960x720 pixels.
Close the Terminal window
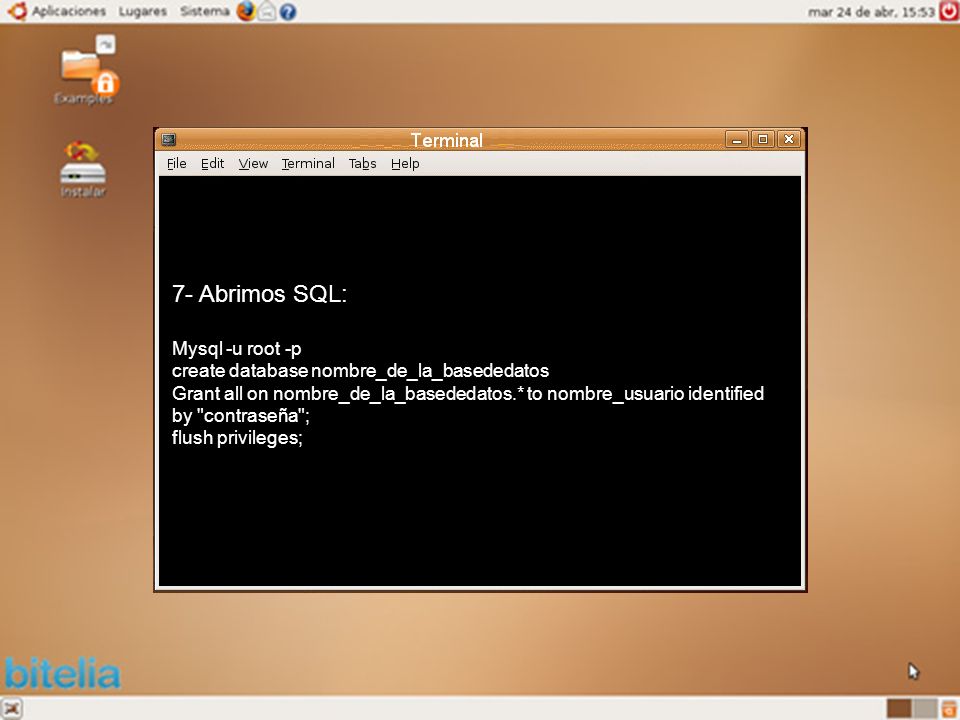pos(789,140)
